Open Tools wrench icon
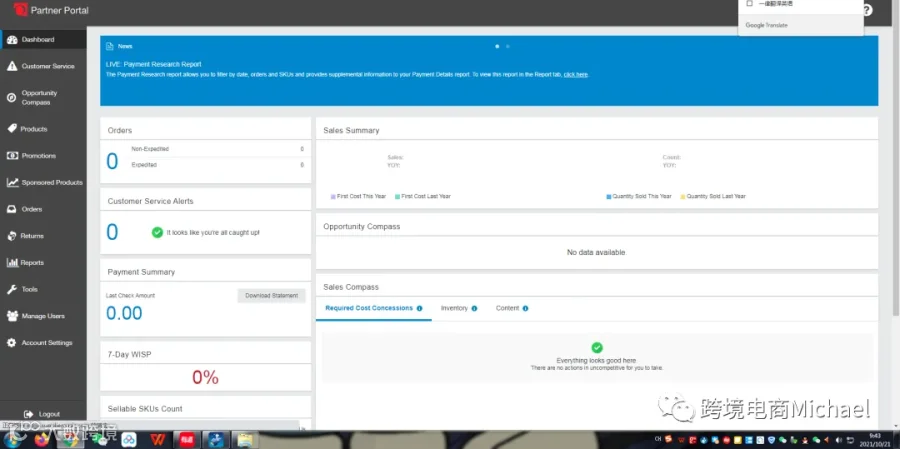Viewport: 900px width, 449px height. [x=11, y=289]
